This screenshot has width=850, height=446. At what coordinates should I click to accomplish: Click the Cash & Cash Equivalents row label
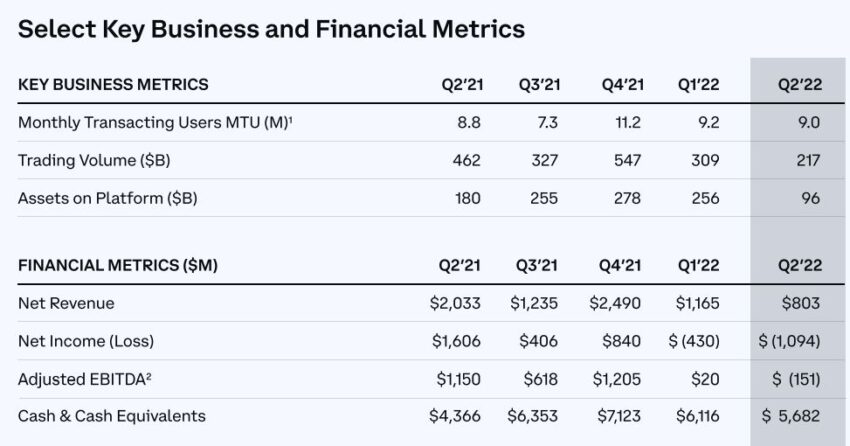tap(112, 416)
